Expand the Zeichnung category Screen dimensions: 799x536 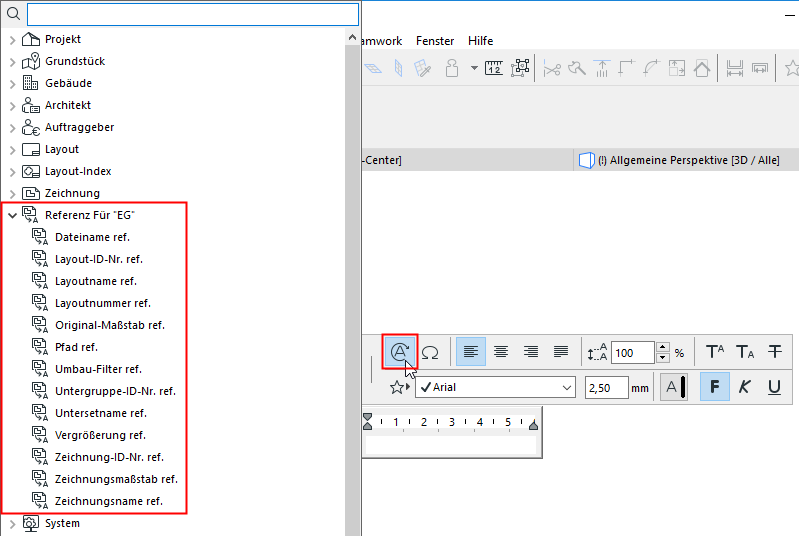pyautogui.click(x=13, y=194)
